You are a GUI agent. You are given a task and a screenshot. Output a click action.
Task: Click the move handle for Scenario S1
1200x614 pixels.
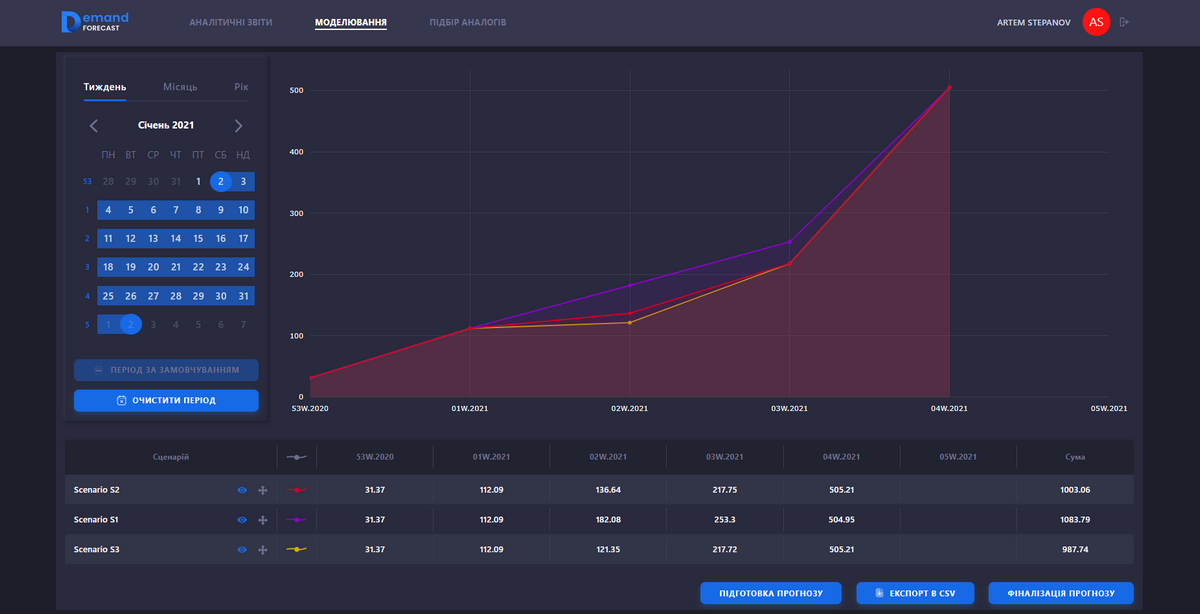(x=263, y=520)
